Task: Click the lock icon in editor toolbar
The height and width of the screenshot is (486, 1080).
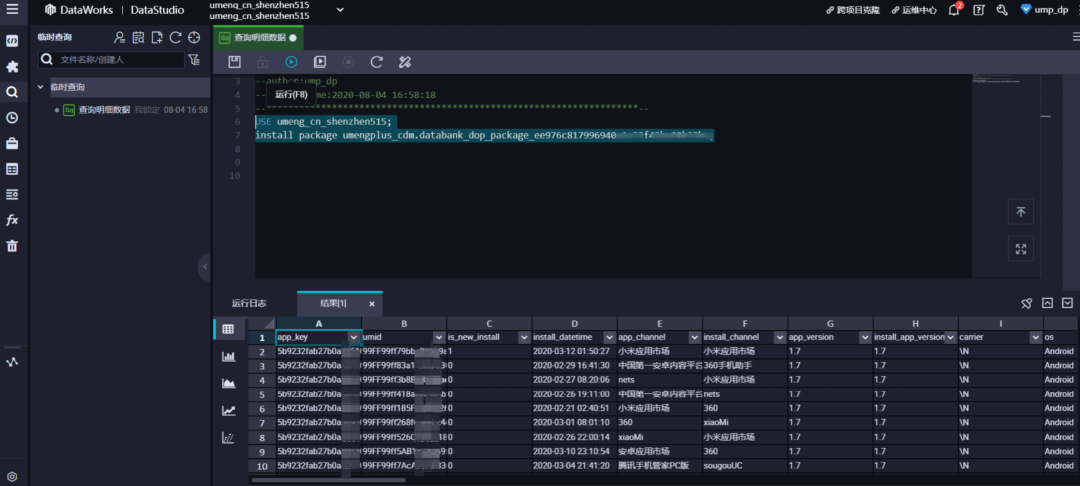Action: point(262,62)
